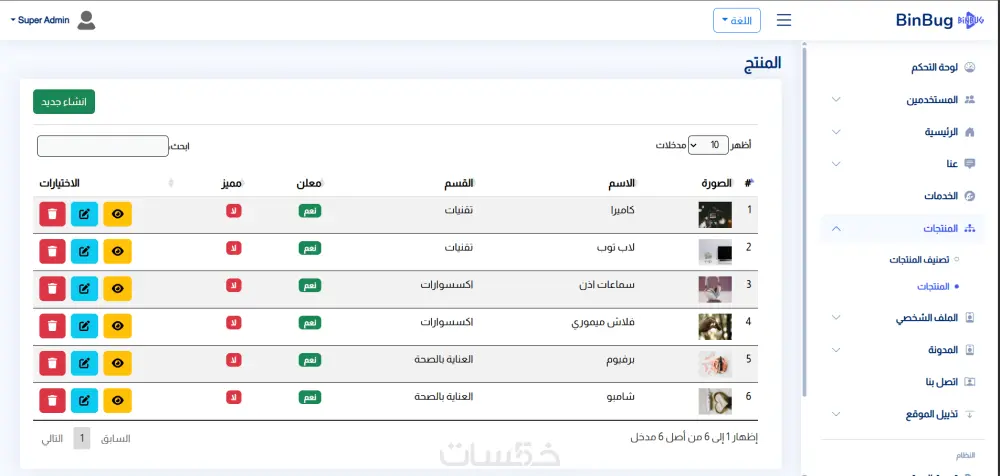This screenshot has width=1000, height=476.
Task: Open the الخدمات sidebar item
Action: [x=902, y=196]
